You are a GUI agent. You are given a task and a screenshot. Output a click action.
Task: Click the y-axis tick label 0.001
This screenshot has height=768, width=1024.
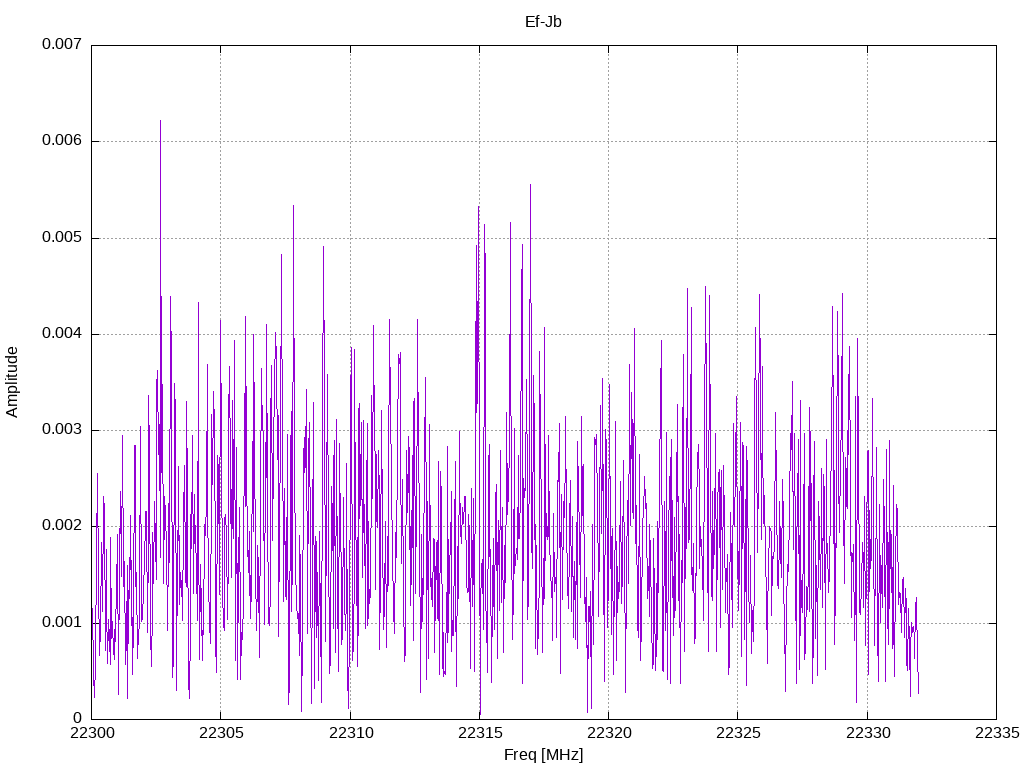62,622
